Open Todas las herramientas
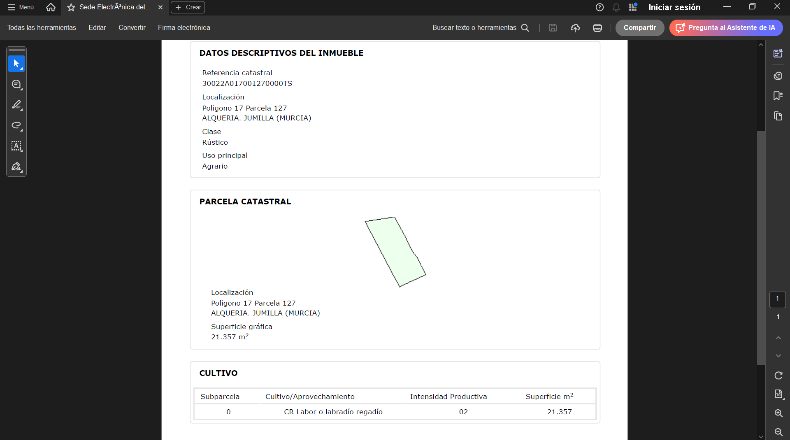This screenshot has height=440, width=790. point(42,28)
